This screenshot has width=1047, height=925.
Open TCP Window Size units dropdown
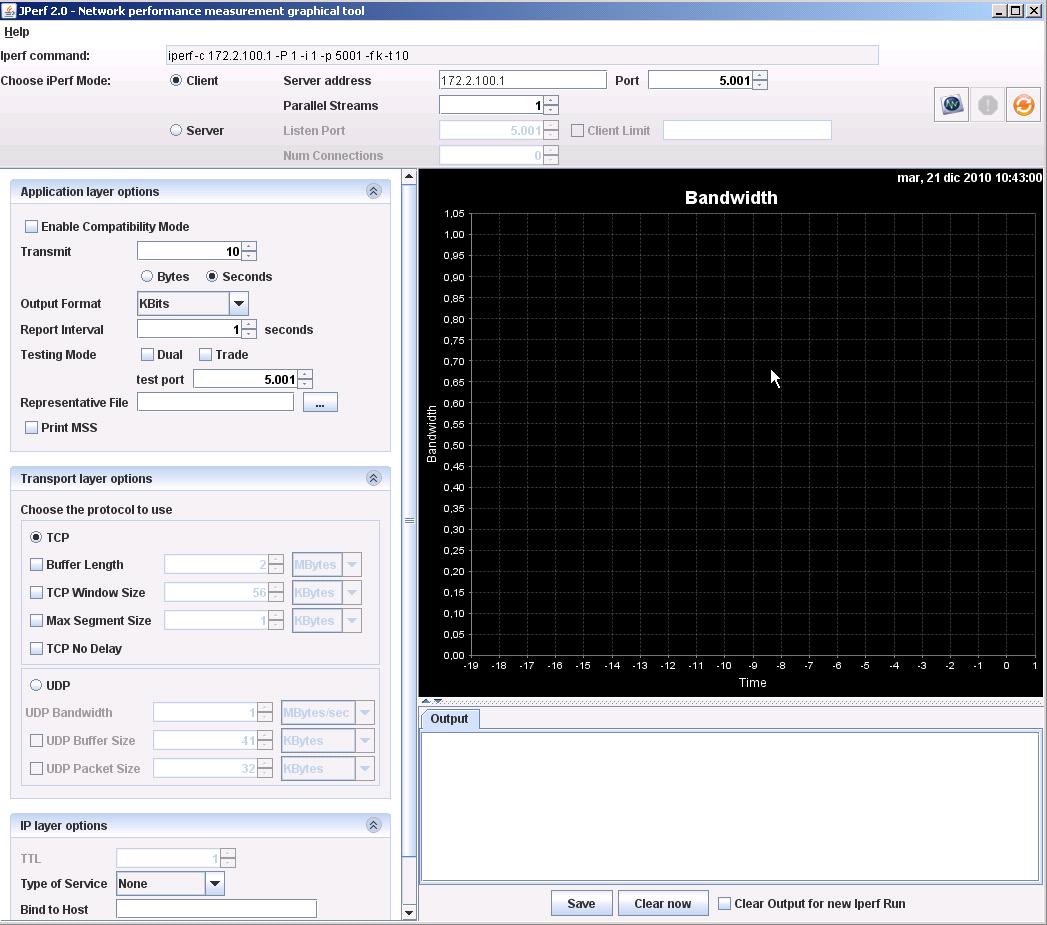pos(352,592)
